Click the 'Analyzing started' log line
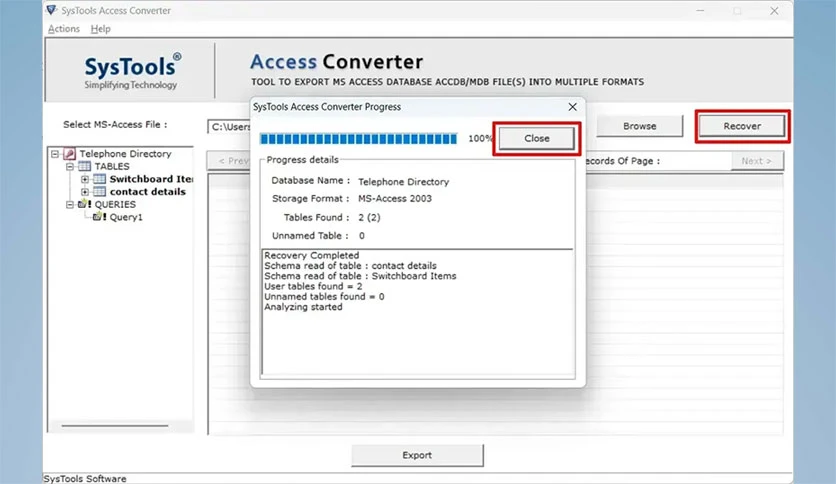Viewport: 836px width, 484px height. [303, 307]
